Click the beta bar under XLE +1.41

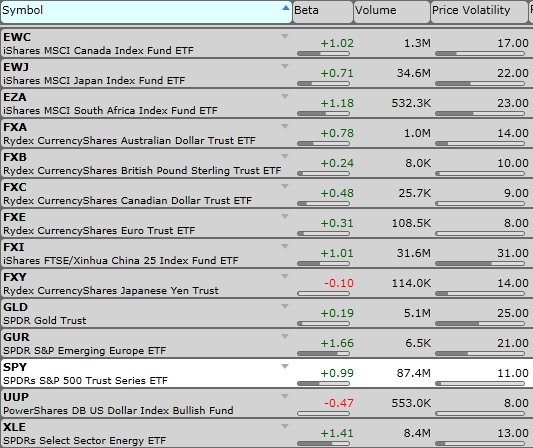(323, 444)
